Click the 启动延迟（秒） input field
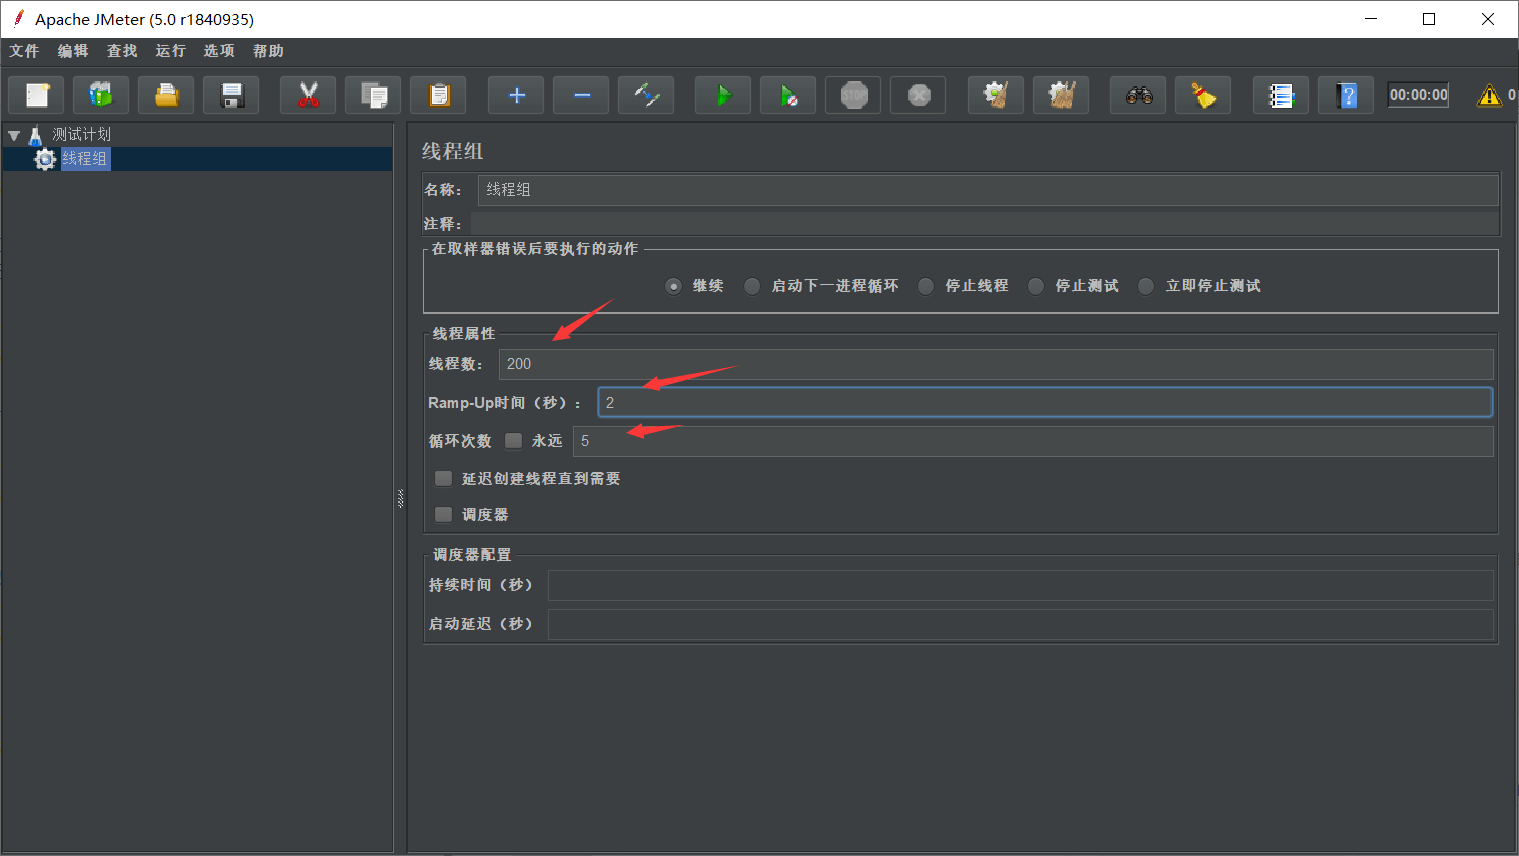Image resolution: width=1519 pixels, height=856 pixels. (x=1021, y=624)
